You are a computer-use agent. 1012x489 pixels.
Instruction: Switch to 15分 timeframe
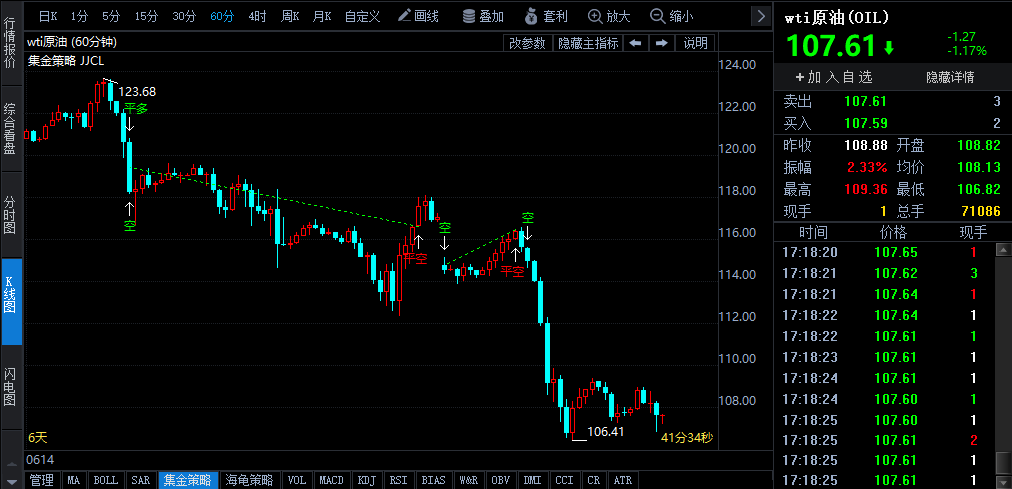[146, 16]
